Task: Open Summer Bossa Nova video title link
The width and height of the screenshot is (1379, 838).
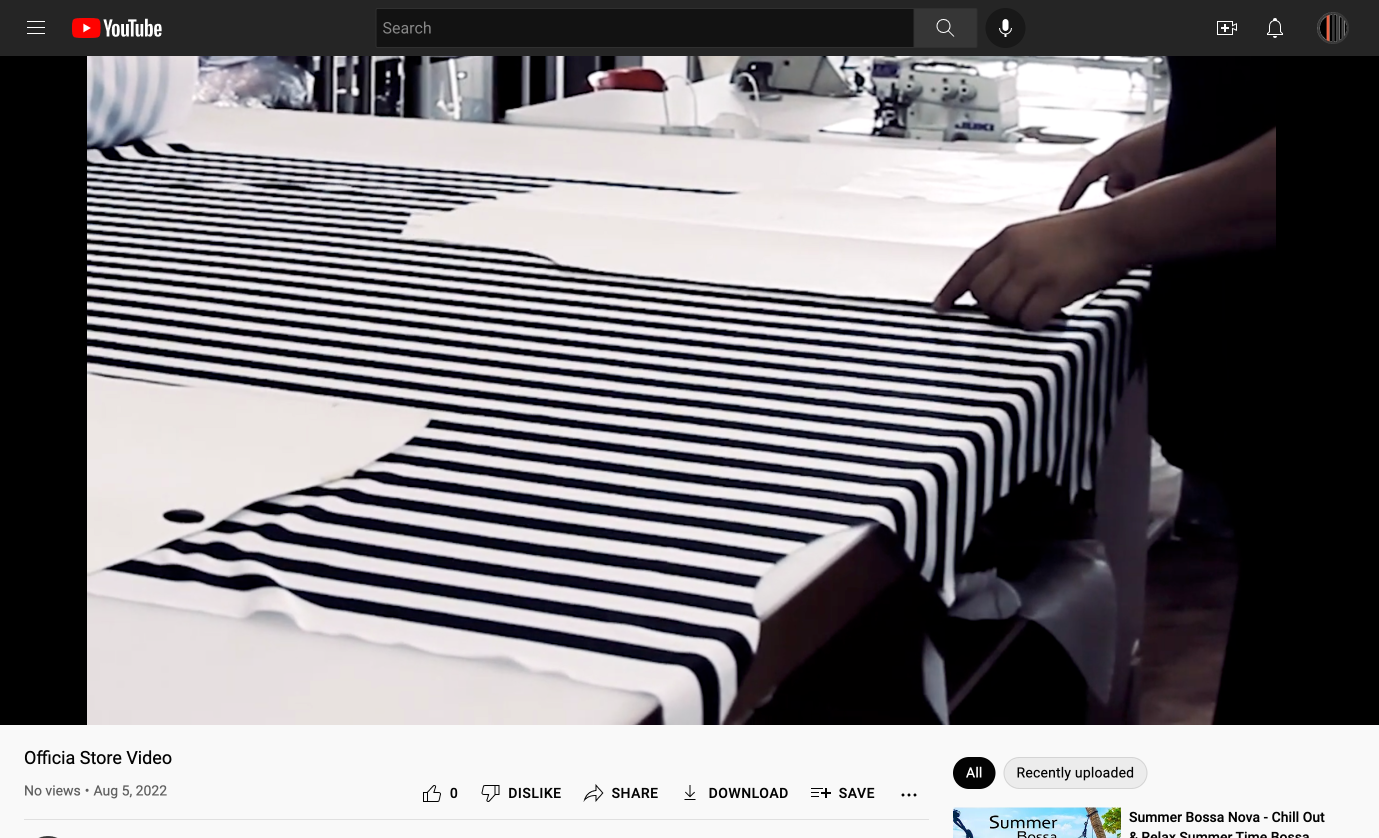Action: point(1226,818)
